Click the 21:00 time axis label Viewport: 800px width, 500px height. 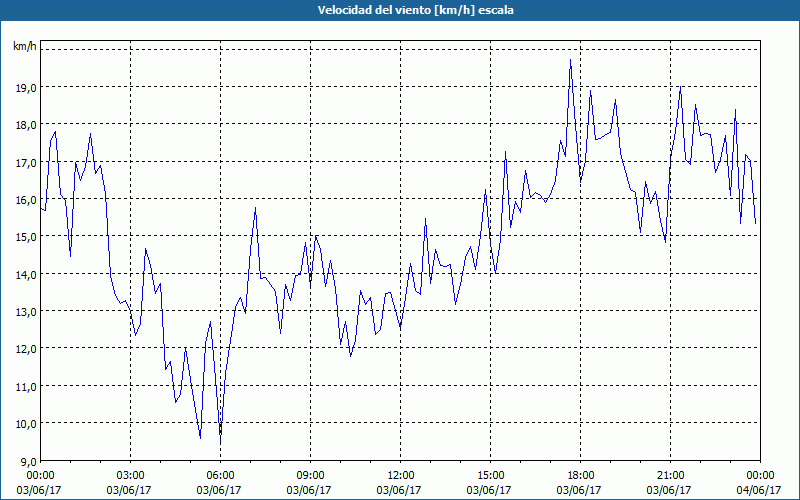(x=670, y=476)
